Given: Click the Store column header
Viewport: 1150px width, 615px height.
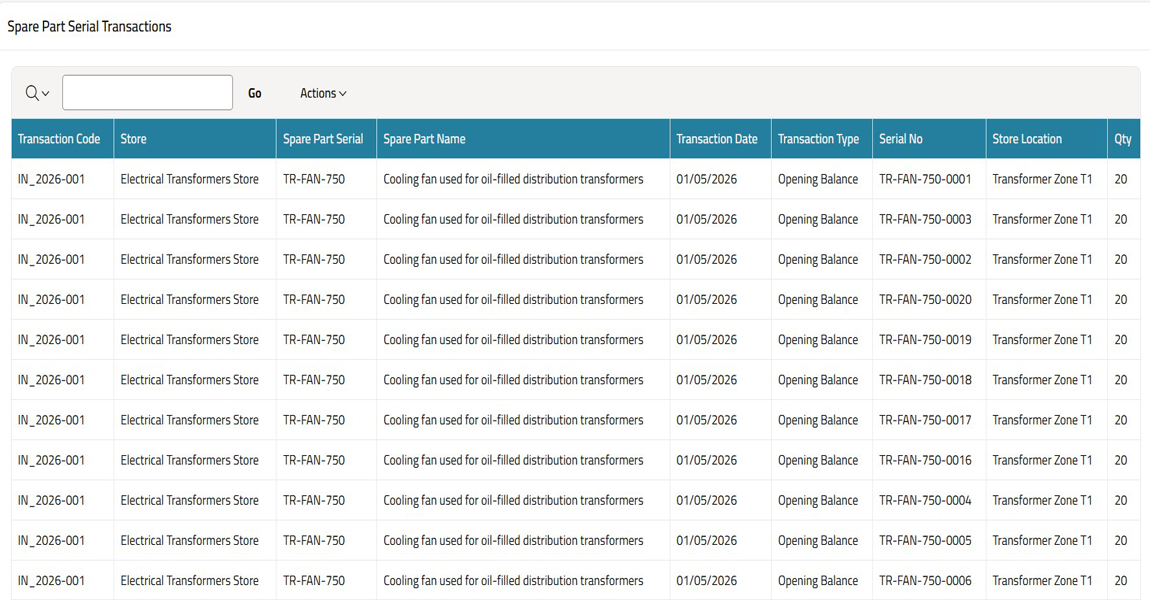Looking at the screenshot, I should (133, 139).
